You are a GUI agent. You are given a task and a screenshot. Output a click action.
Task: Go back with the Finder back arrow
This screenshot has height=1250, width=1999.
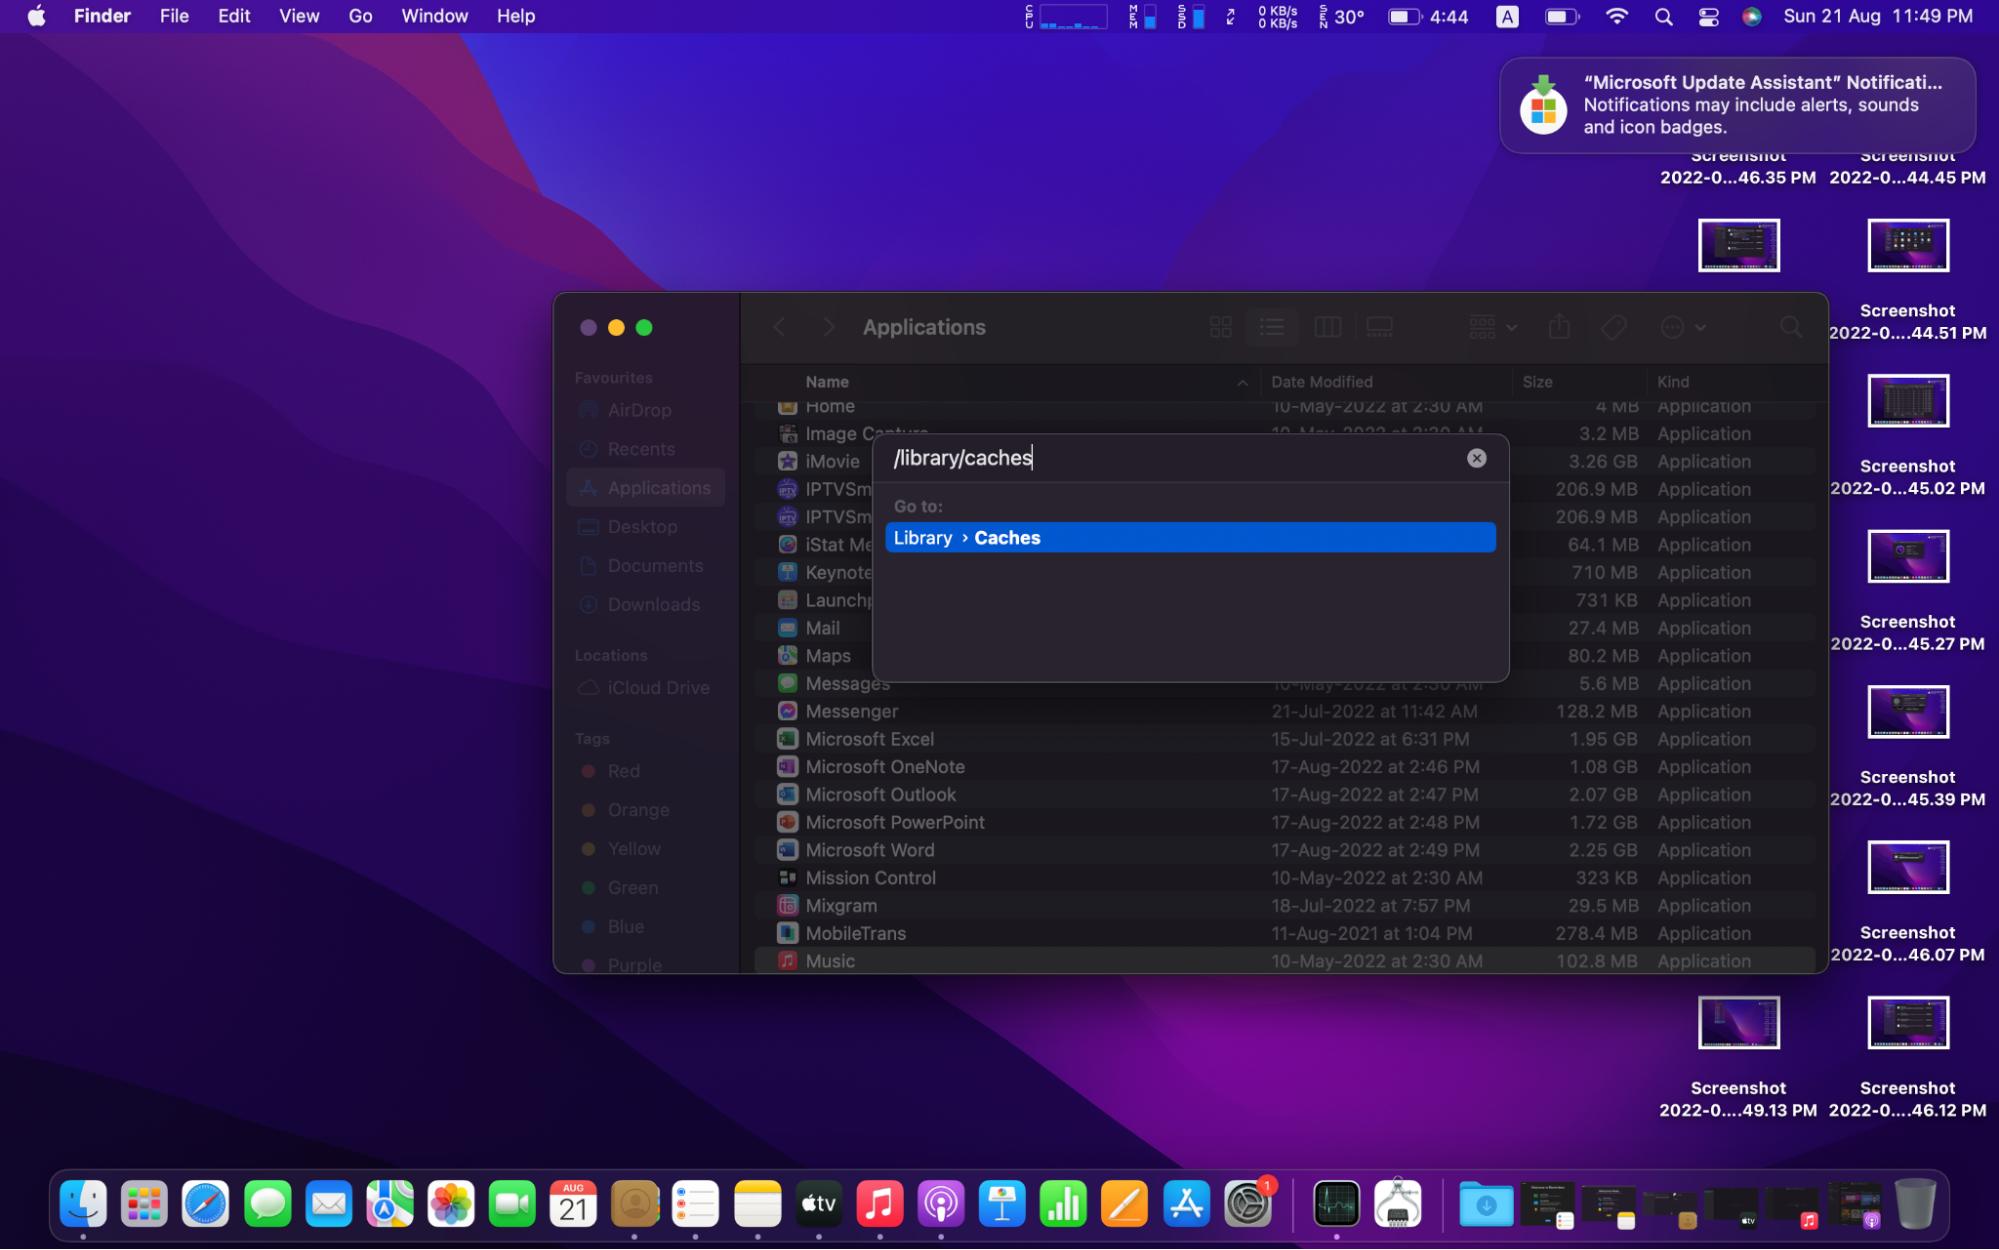tap(779, 327)
